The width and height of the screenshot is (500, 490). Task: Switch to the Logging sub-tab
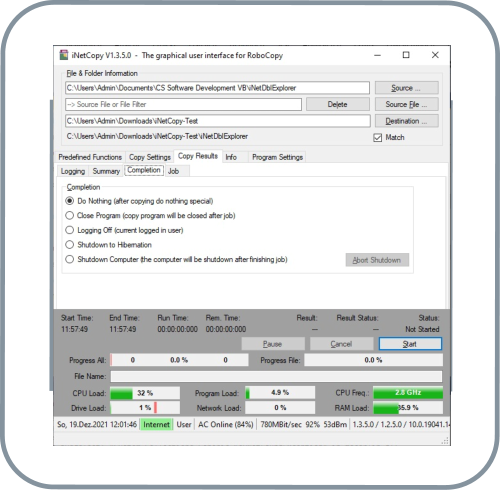coord(73,171)
